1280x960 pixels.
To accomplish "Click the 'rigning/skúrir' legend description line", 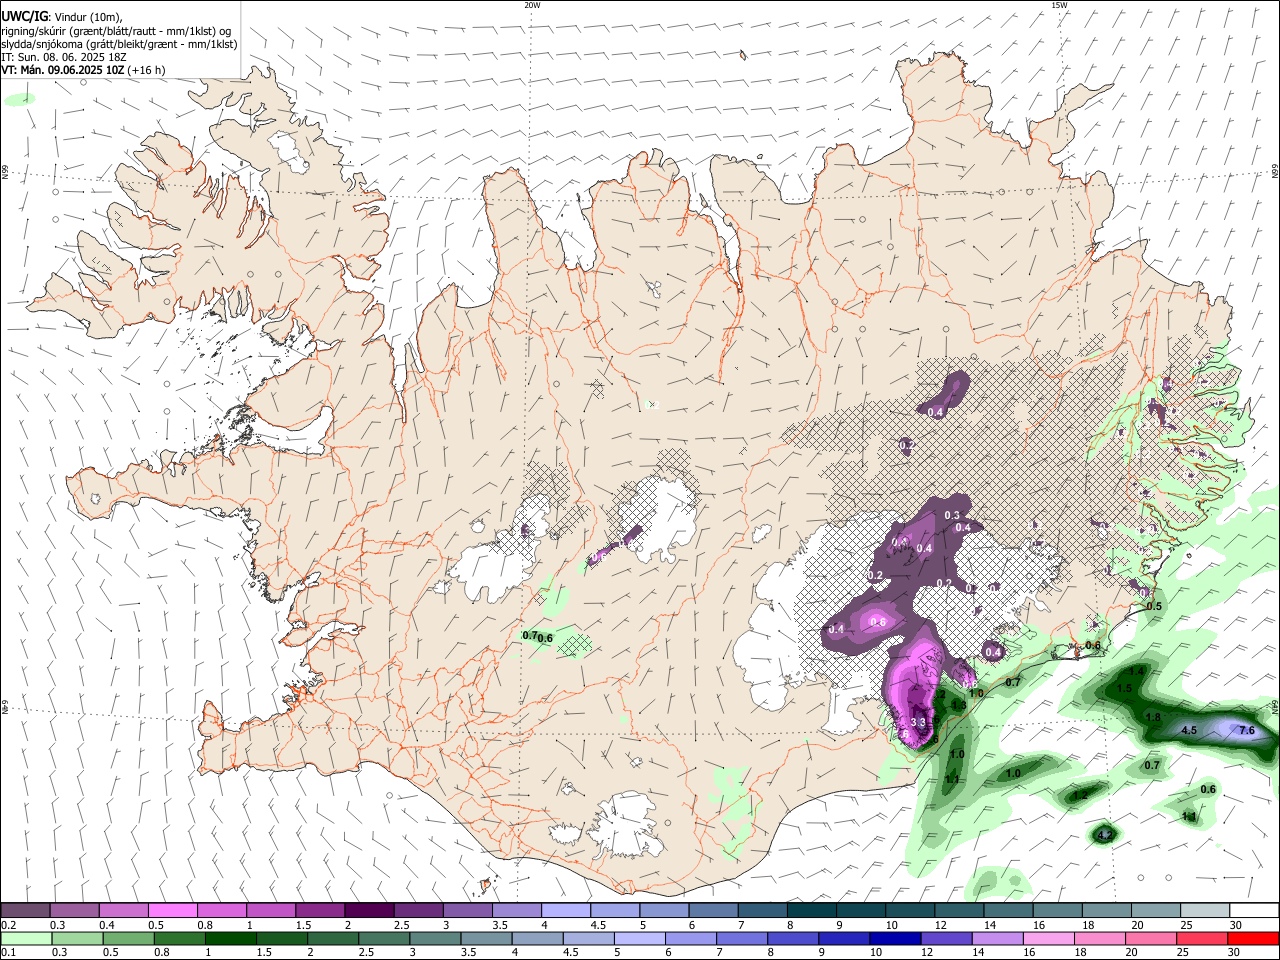I will point(117,31).
